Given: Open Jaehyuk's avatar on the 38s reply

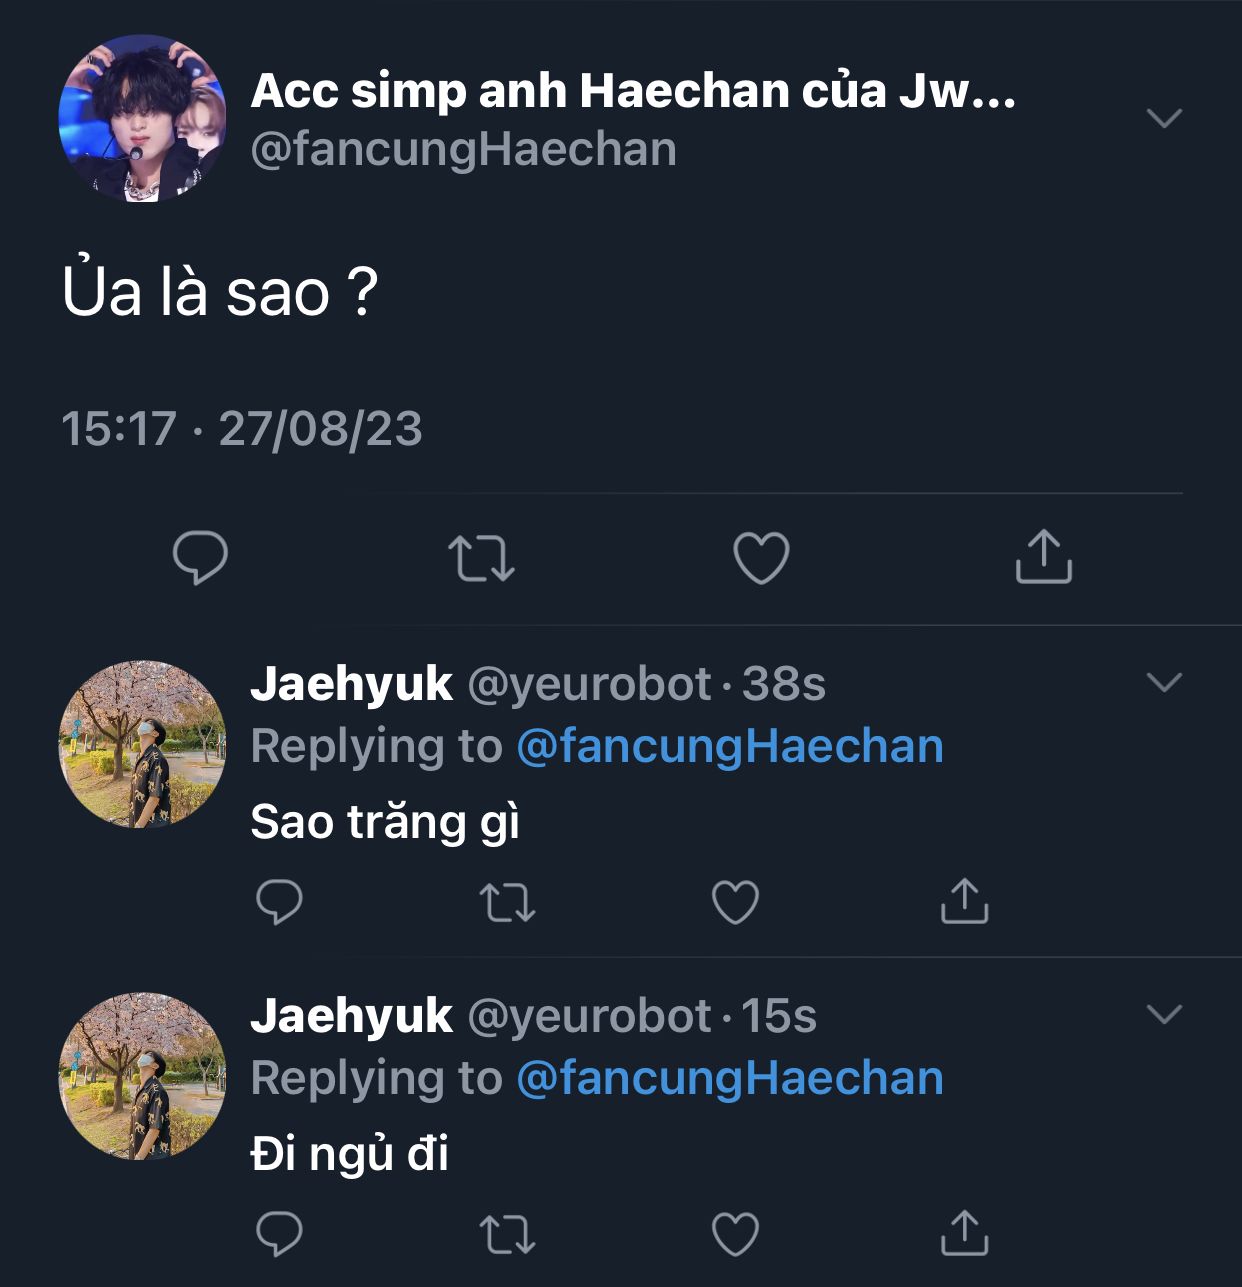Looking at the screenshot, I should click(x=142, y=744).
